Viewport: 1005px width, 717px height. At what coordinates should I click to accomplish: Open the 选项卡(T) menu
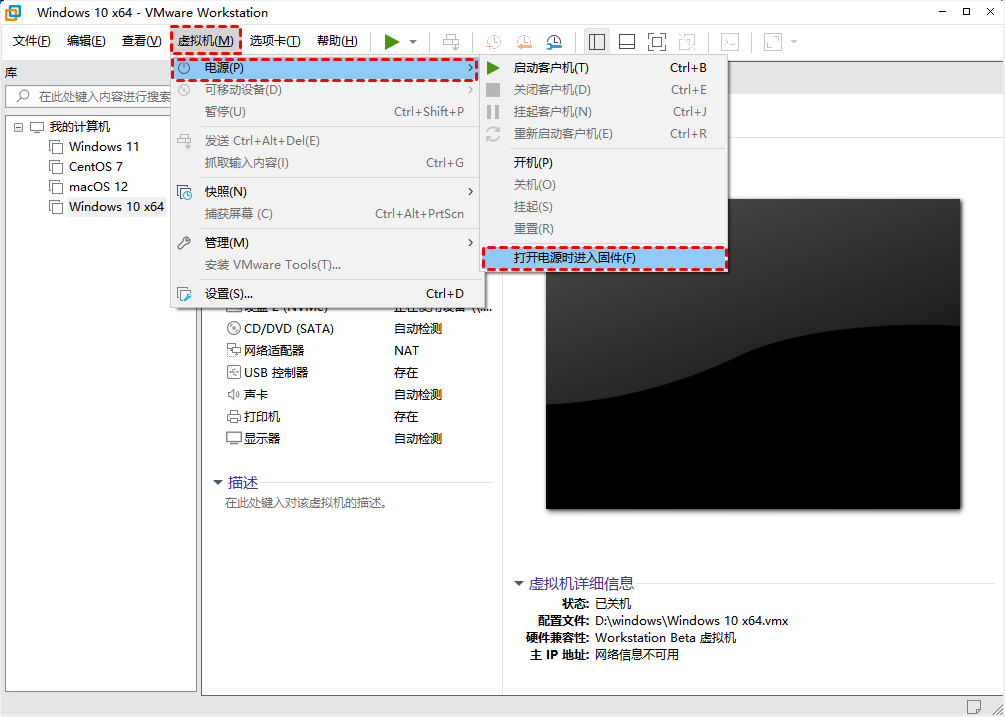pos(275,41)
